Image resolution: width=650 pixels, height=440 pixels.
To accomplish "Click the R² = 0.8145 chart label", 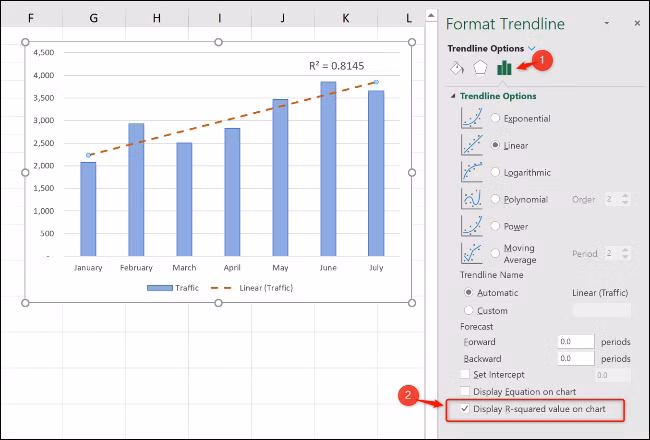I will [337, 66].
